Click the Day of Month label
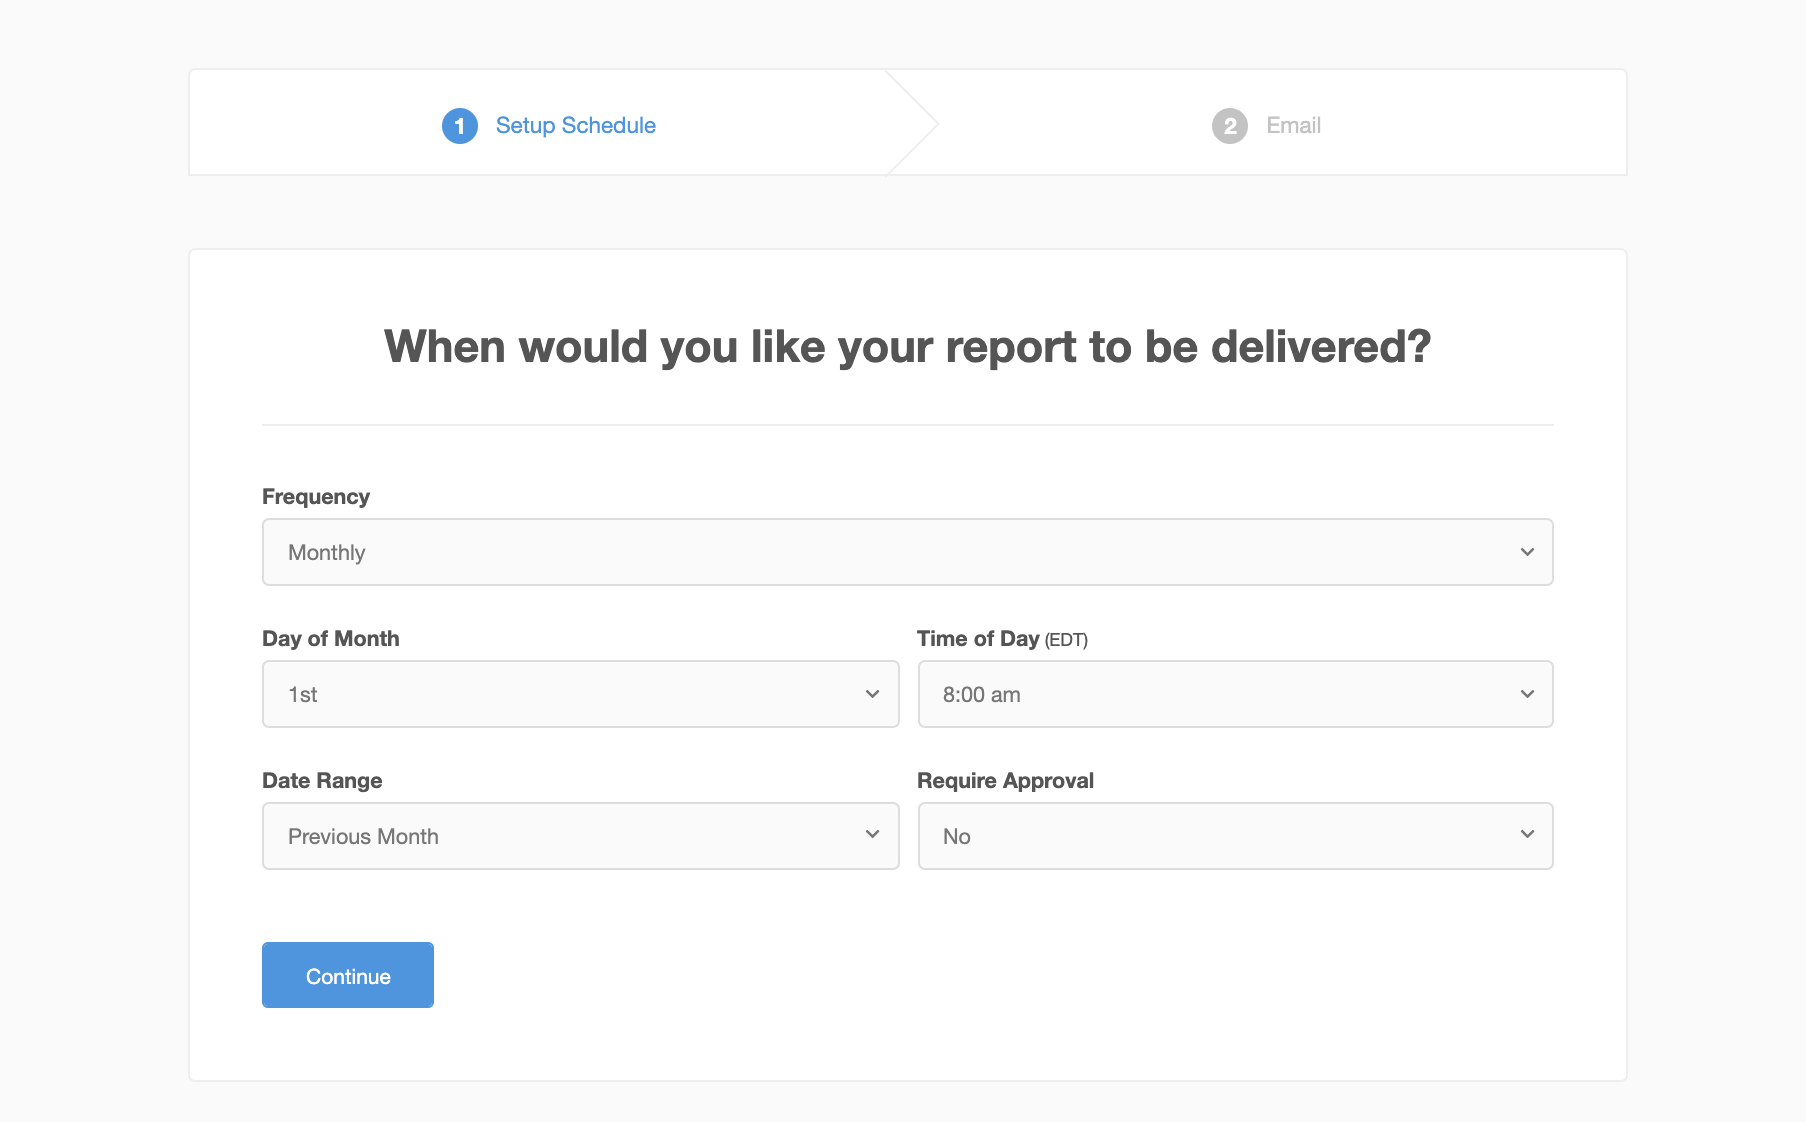 pos(331,639)
